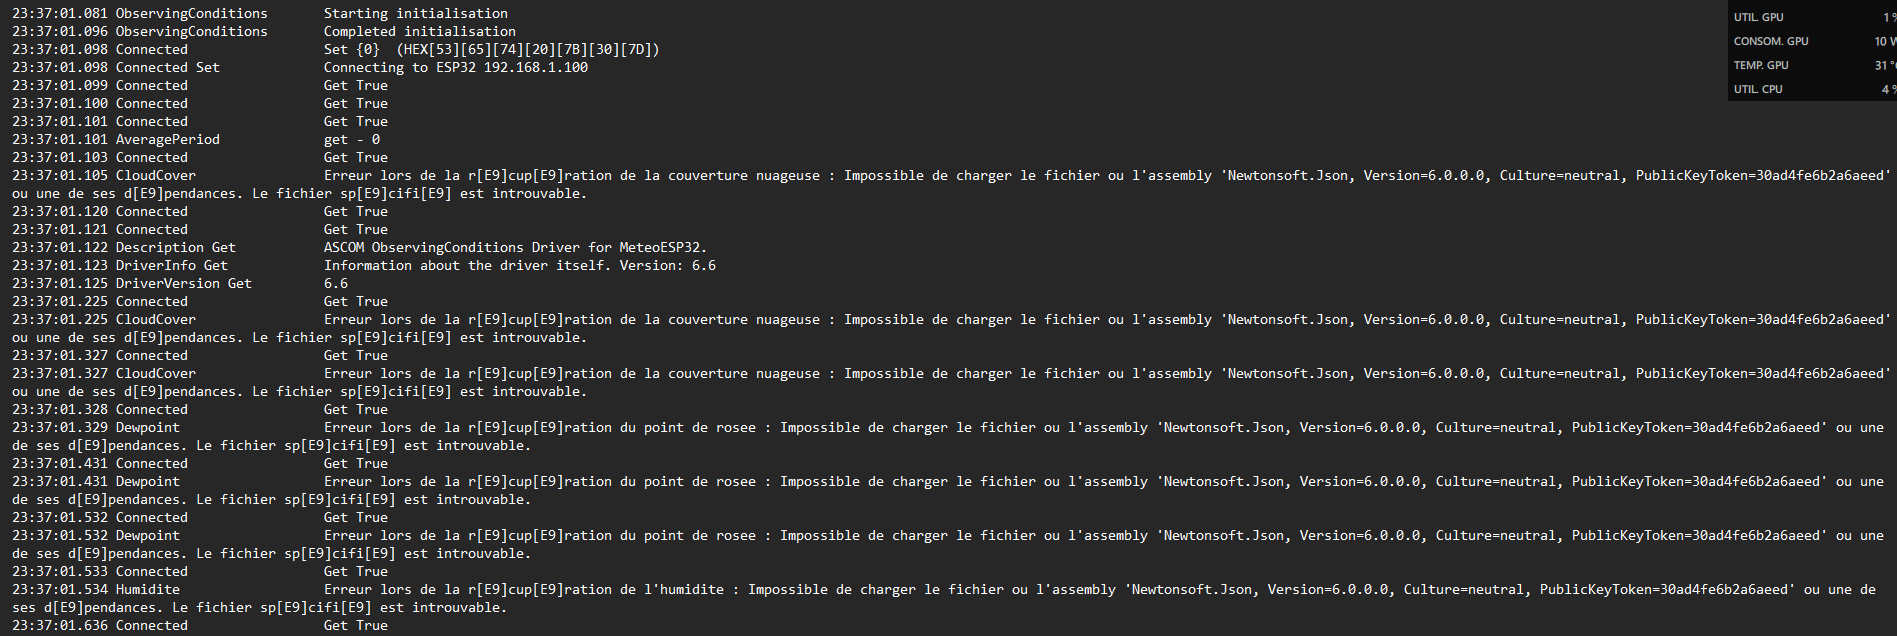Click the last Connected line at 23:37:01.636
The image size is (1897, 636).
pos(151,625)
